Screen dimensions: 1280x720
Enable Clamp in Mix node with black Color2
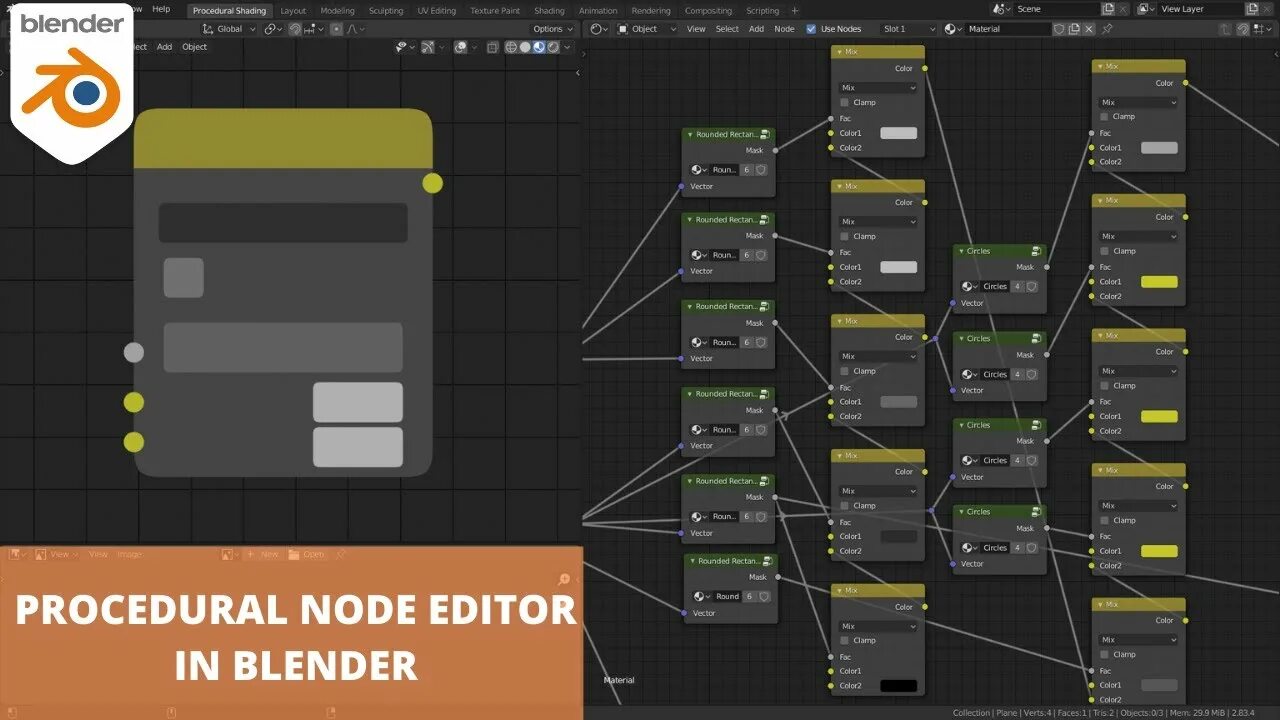pyautogui.click(x=845, y=640)
